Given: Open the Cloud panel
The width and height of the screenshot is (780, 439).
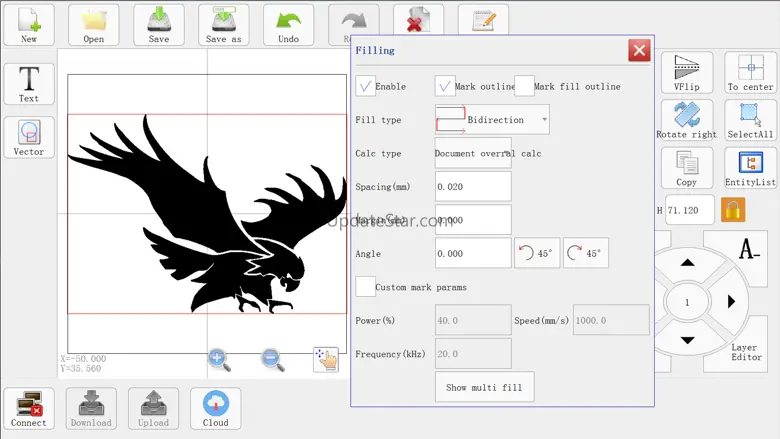Looking at the screenshot, I should point(215,409).
